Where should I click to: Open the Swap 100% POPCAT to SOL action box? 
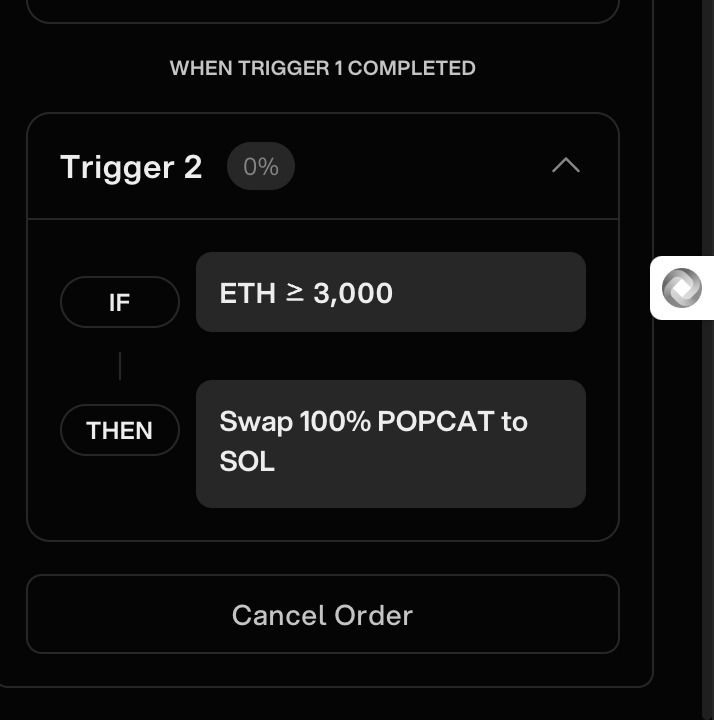(x=390, y=443)
